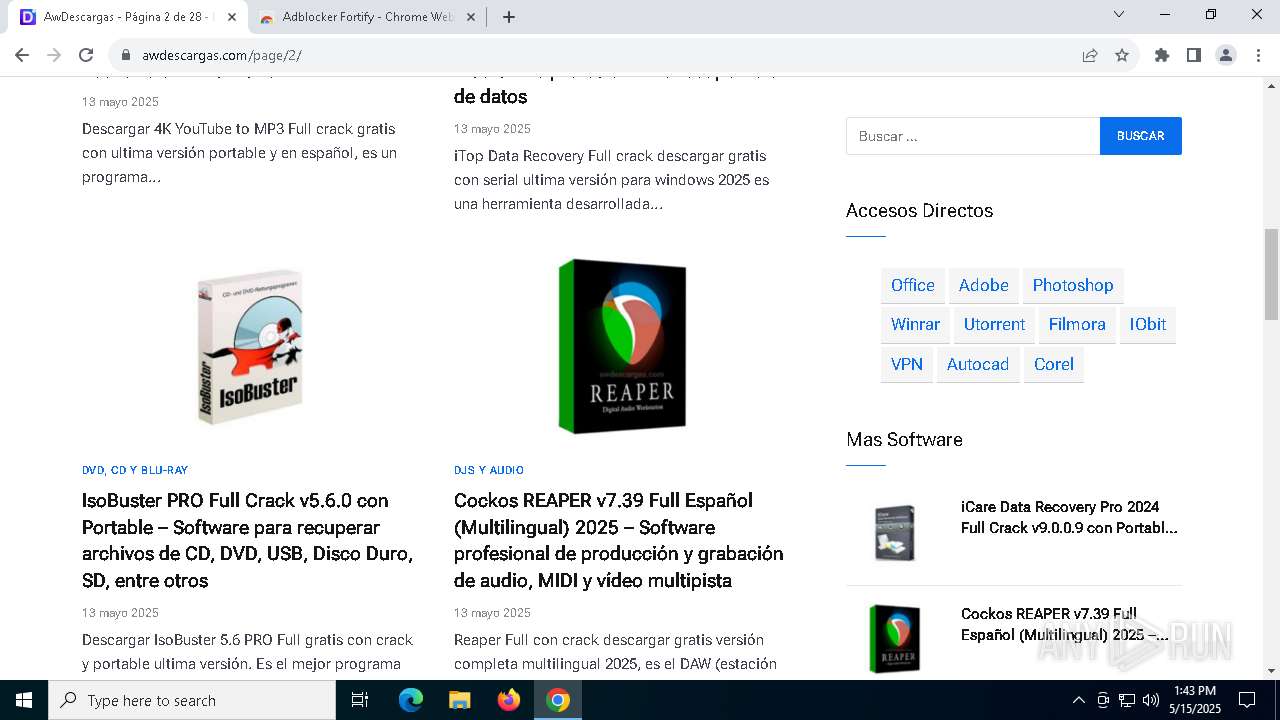Click the Buscar search input field
The width and height of the screenshot is (1280, 720).
point(973,136)
